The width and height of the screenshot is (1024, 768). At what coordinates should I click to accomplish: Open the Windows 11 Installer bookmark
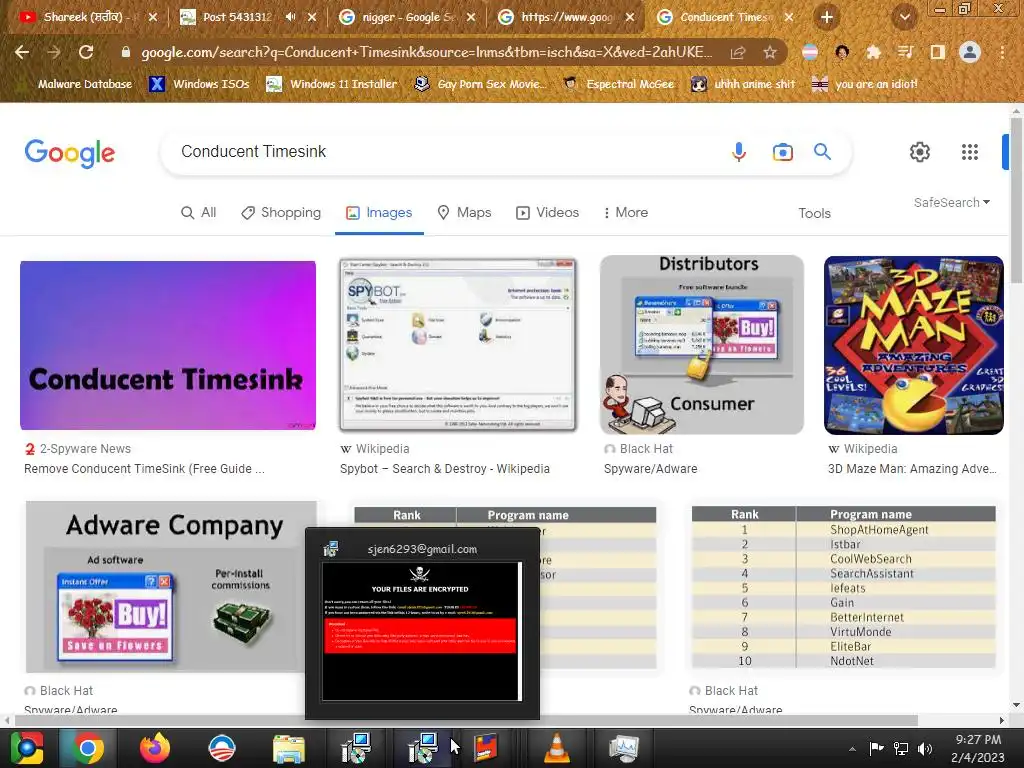(332, 84)
